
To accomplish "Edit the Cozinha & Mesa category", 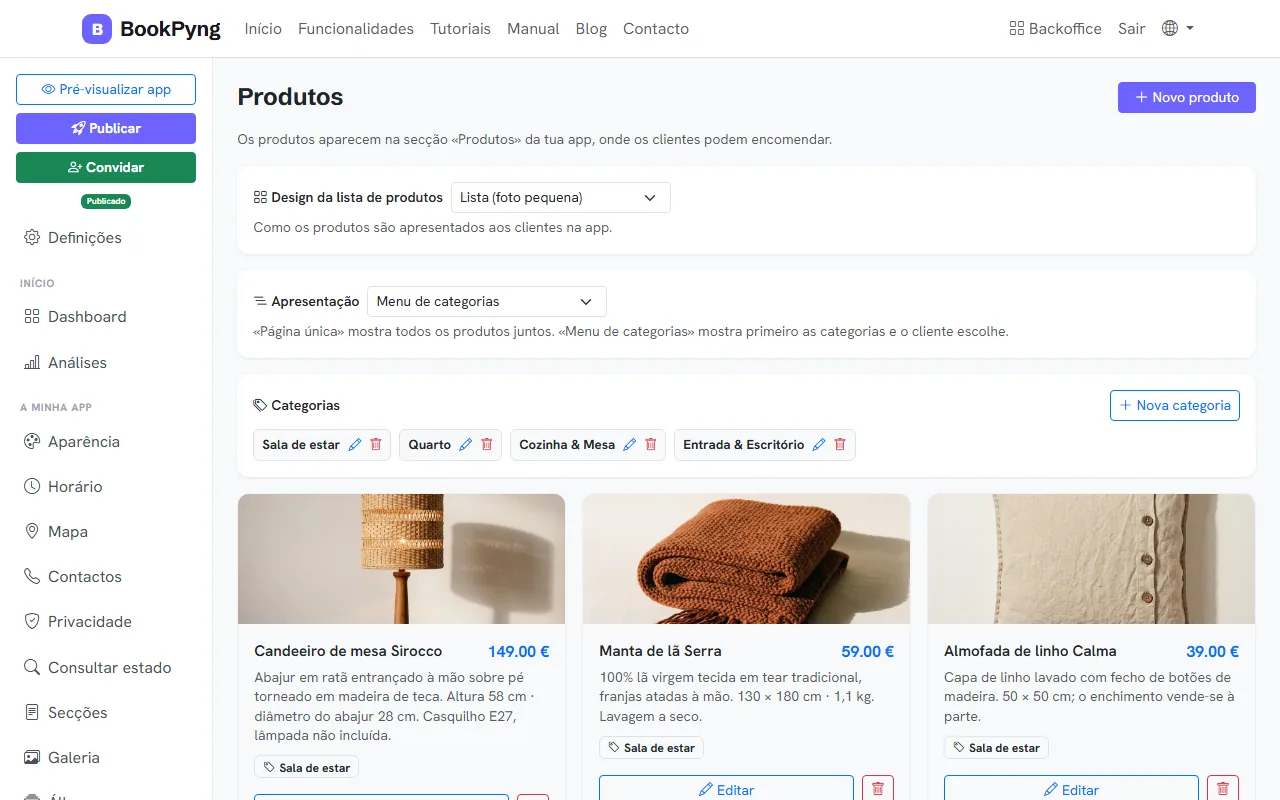I will [629, 445].
